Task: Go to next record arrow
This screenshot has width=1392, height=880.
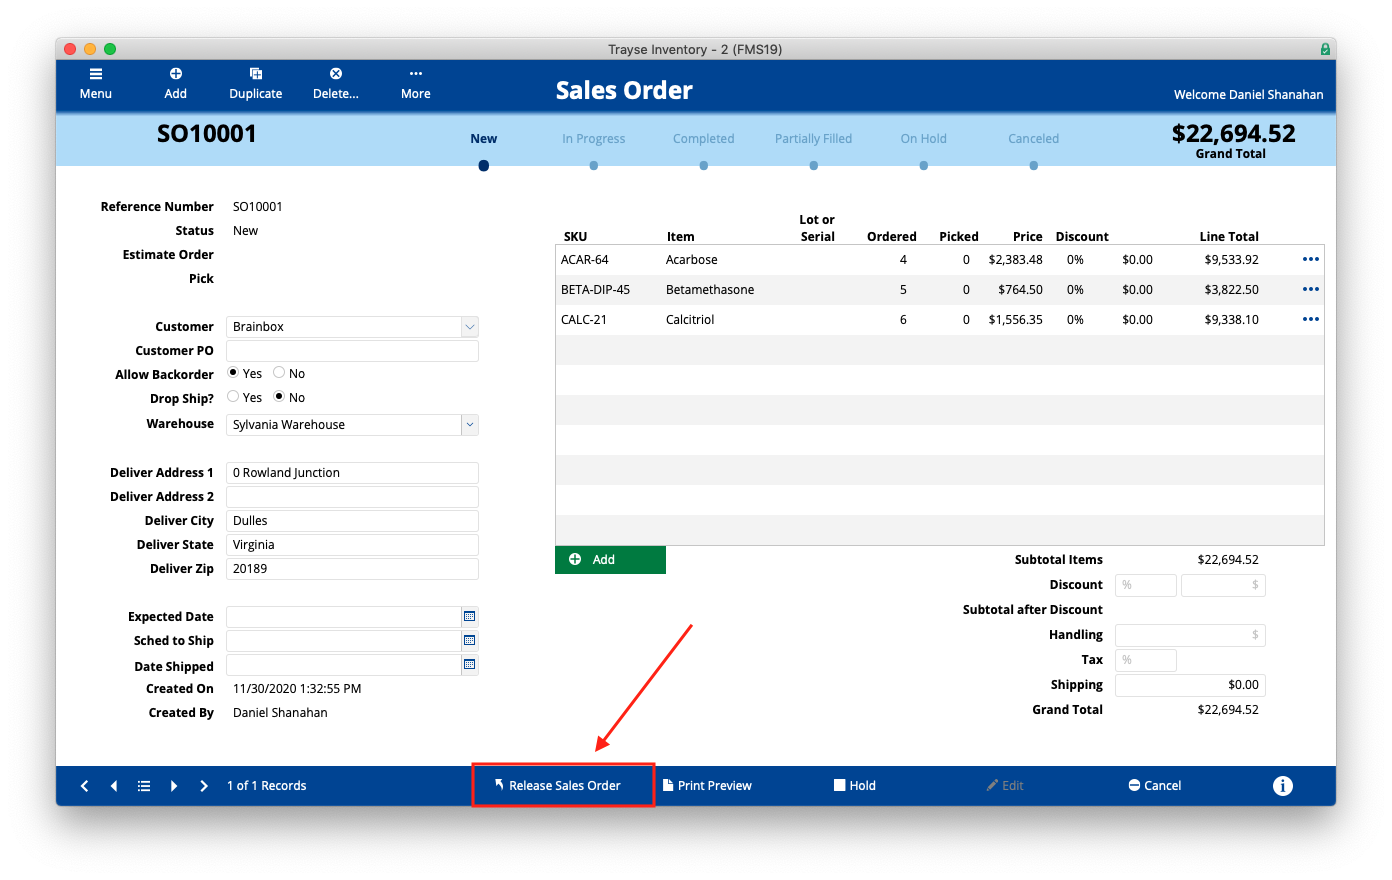Action: point(174,786)
